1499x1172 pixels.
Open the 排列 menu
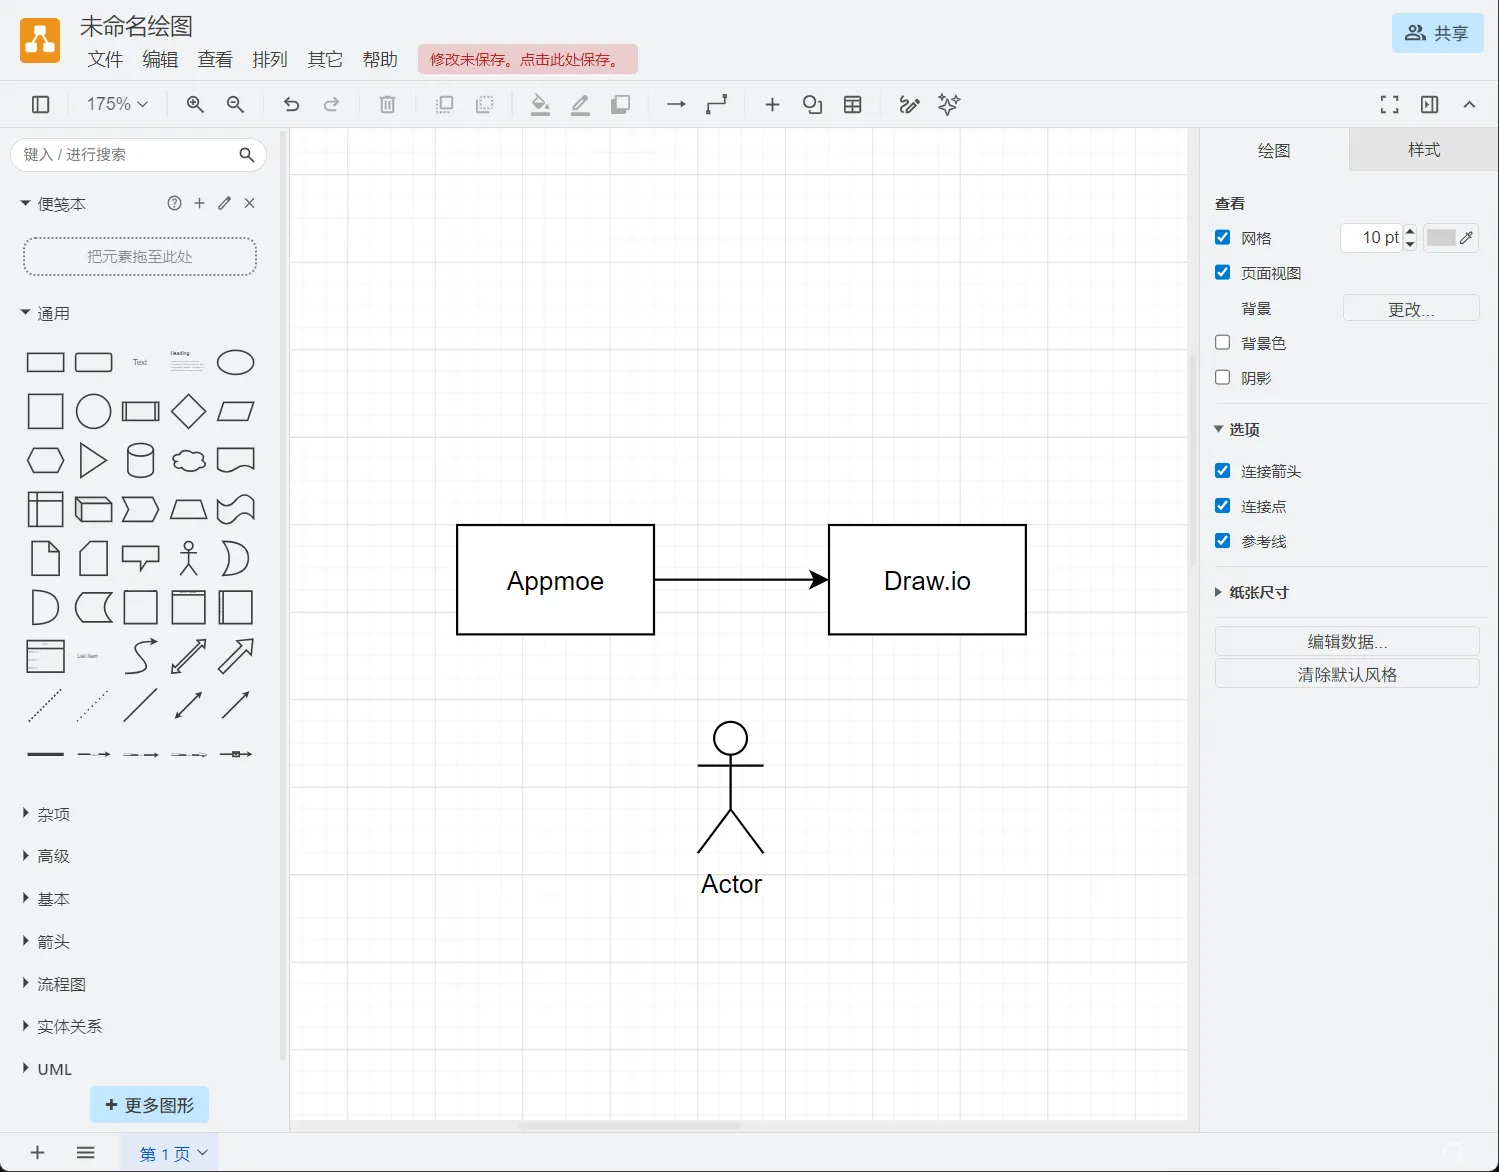[270, 60]
